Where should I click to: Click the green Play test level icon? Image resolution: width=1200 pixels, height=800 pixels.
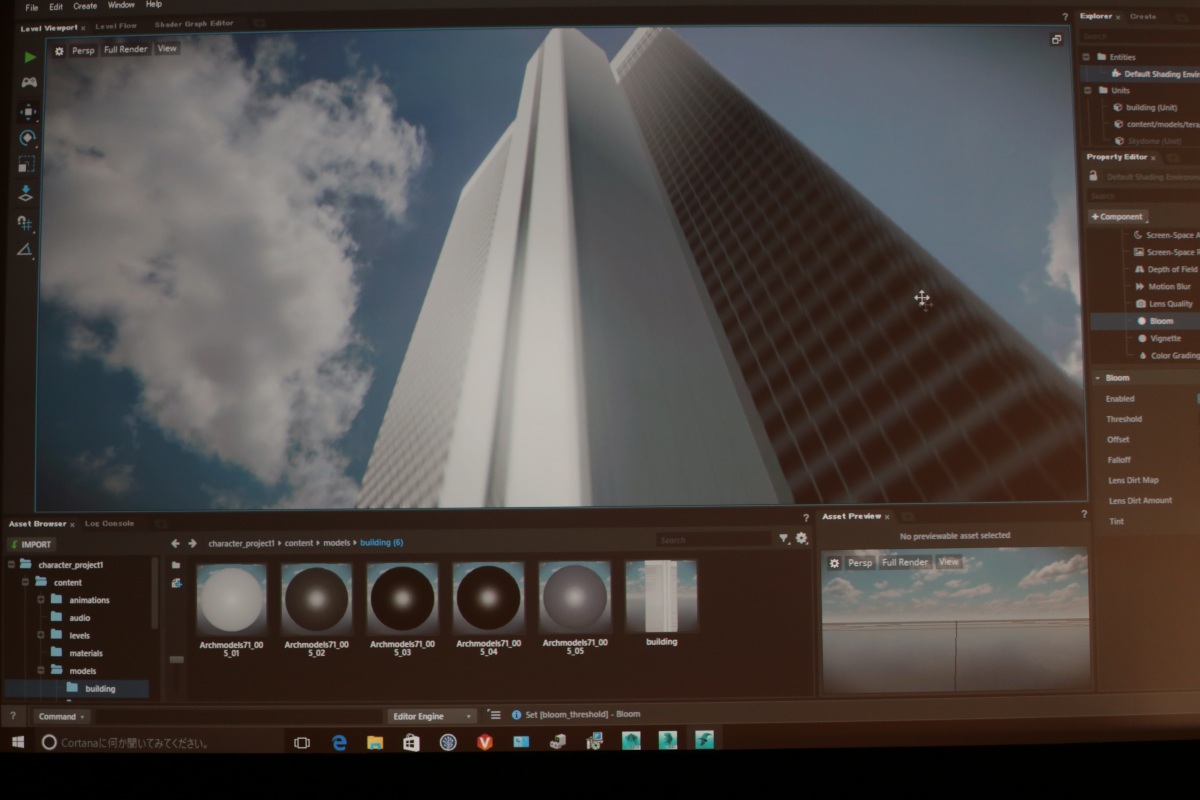click(x=30, y=57)
